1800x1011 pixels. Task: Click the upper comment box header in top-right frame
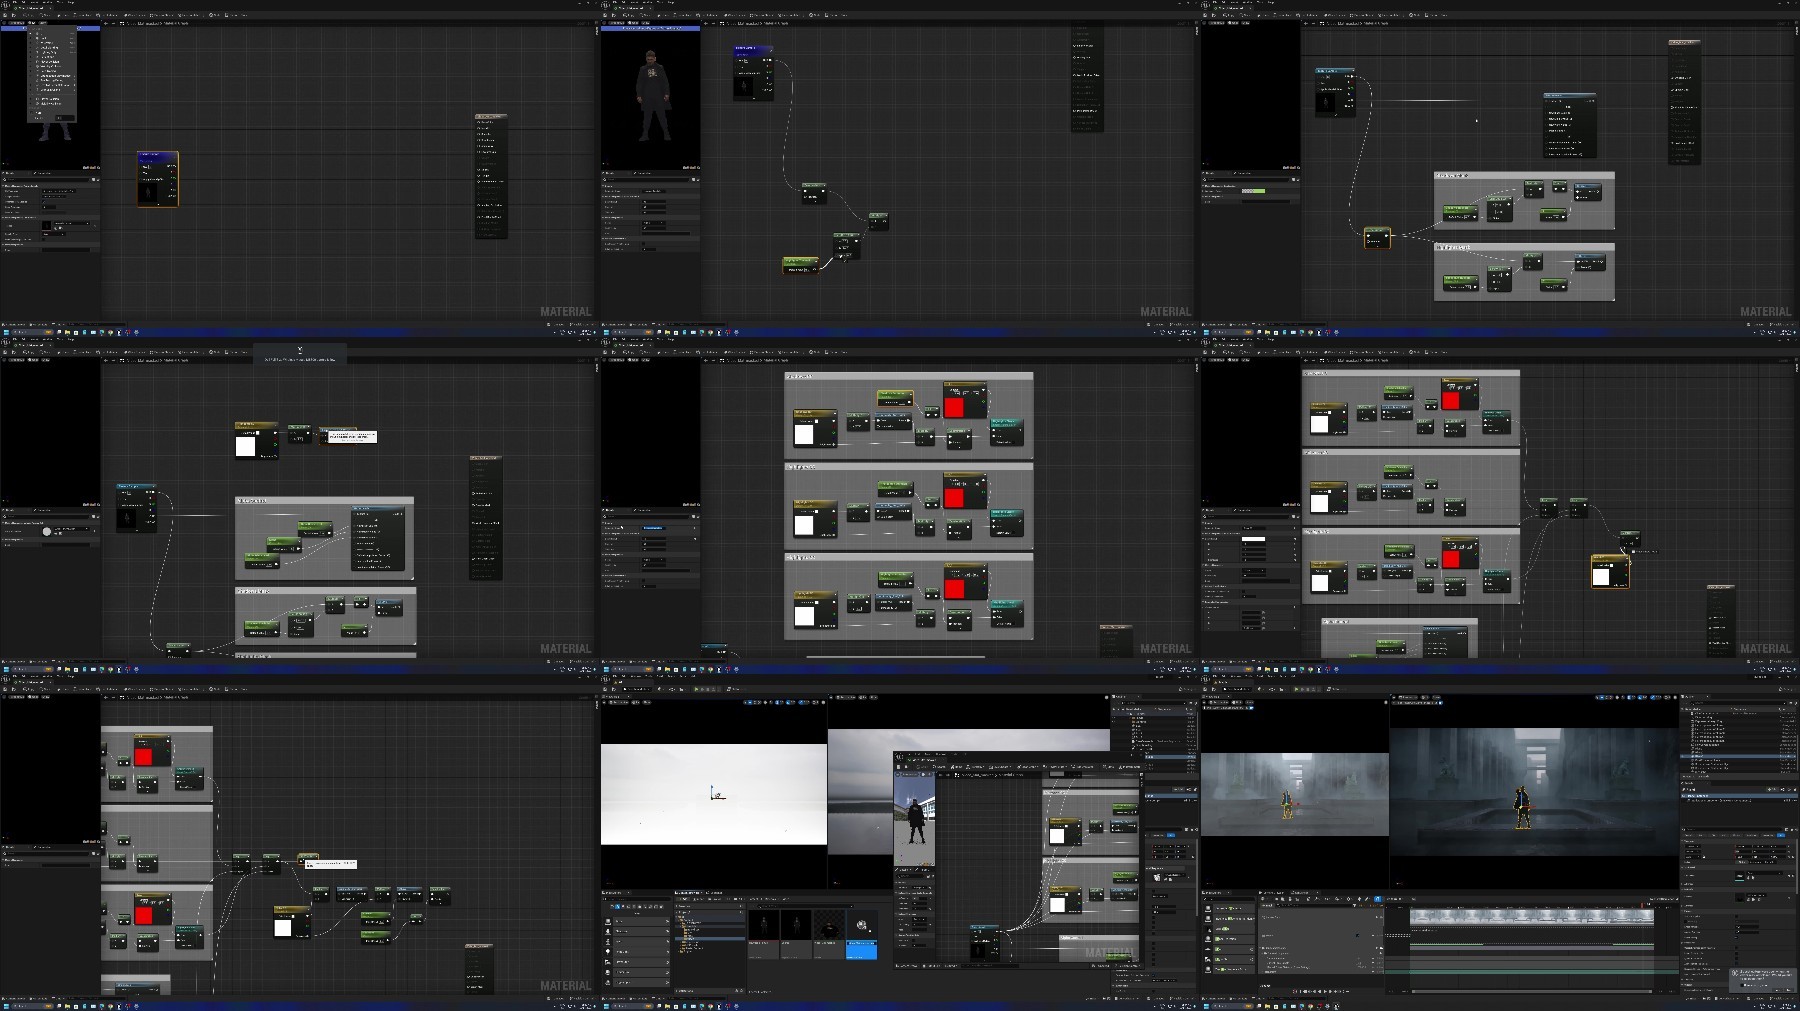[1524, 175]
